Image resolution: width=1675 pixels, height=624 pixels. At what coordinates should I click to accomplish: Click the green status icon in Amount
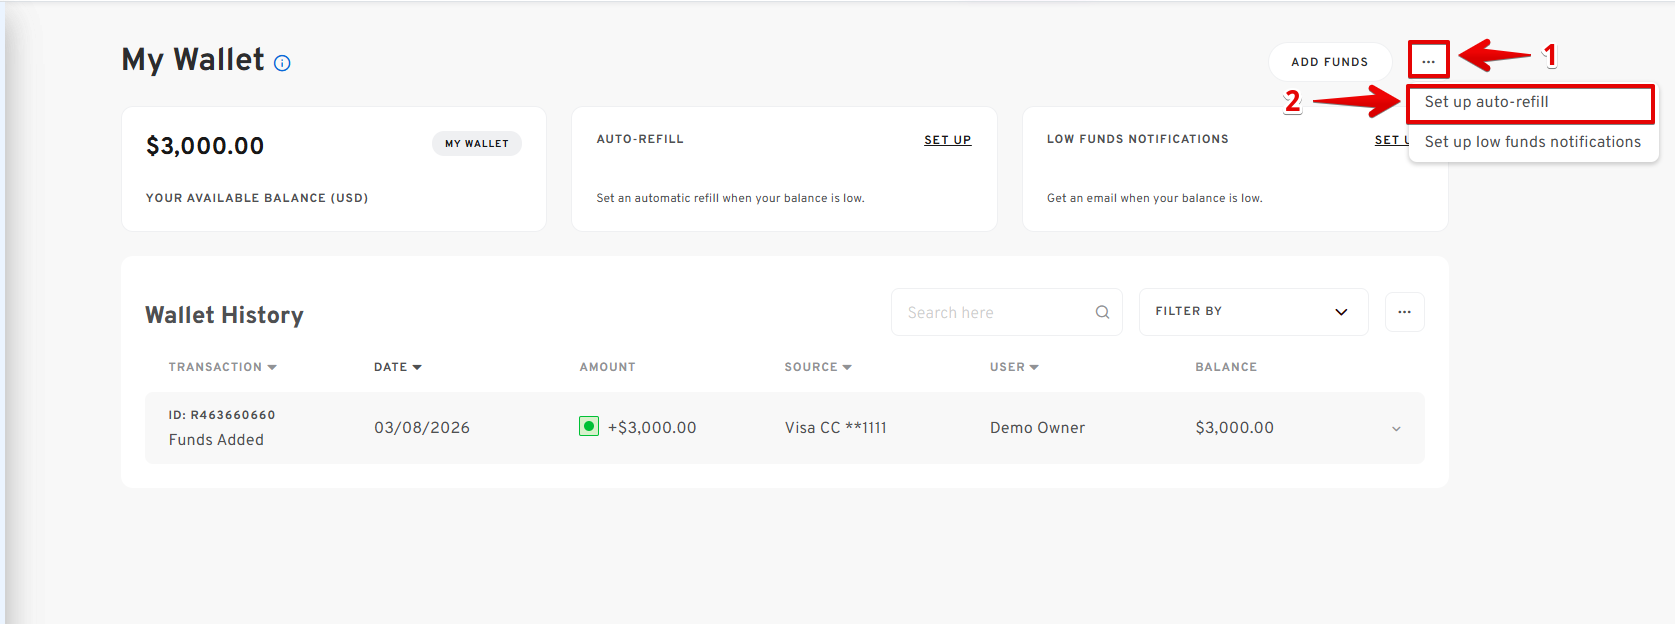tap(589, 427)
